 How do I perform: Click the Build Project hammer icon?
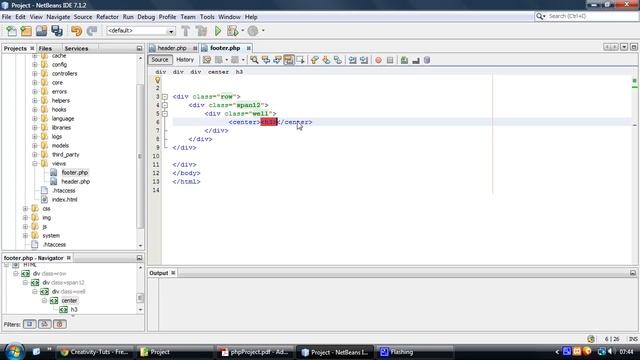[x=186, y=31]
